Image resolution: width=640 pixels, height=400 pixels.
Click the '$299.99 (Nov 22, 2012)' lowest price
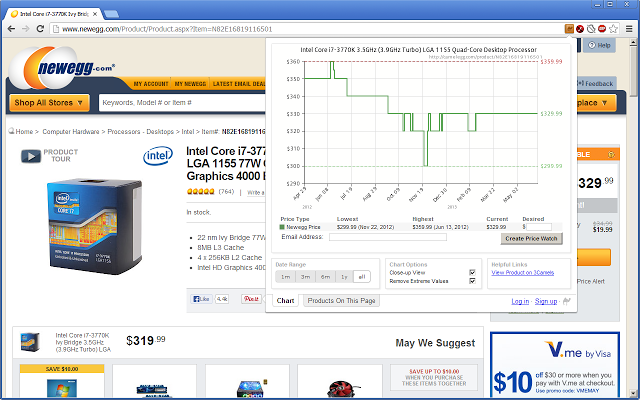coord(365,227)
